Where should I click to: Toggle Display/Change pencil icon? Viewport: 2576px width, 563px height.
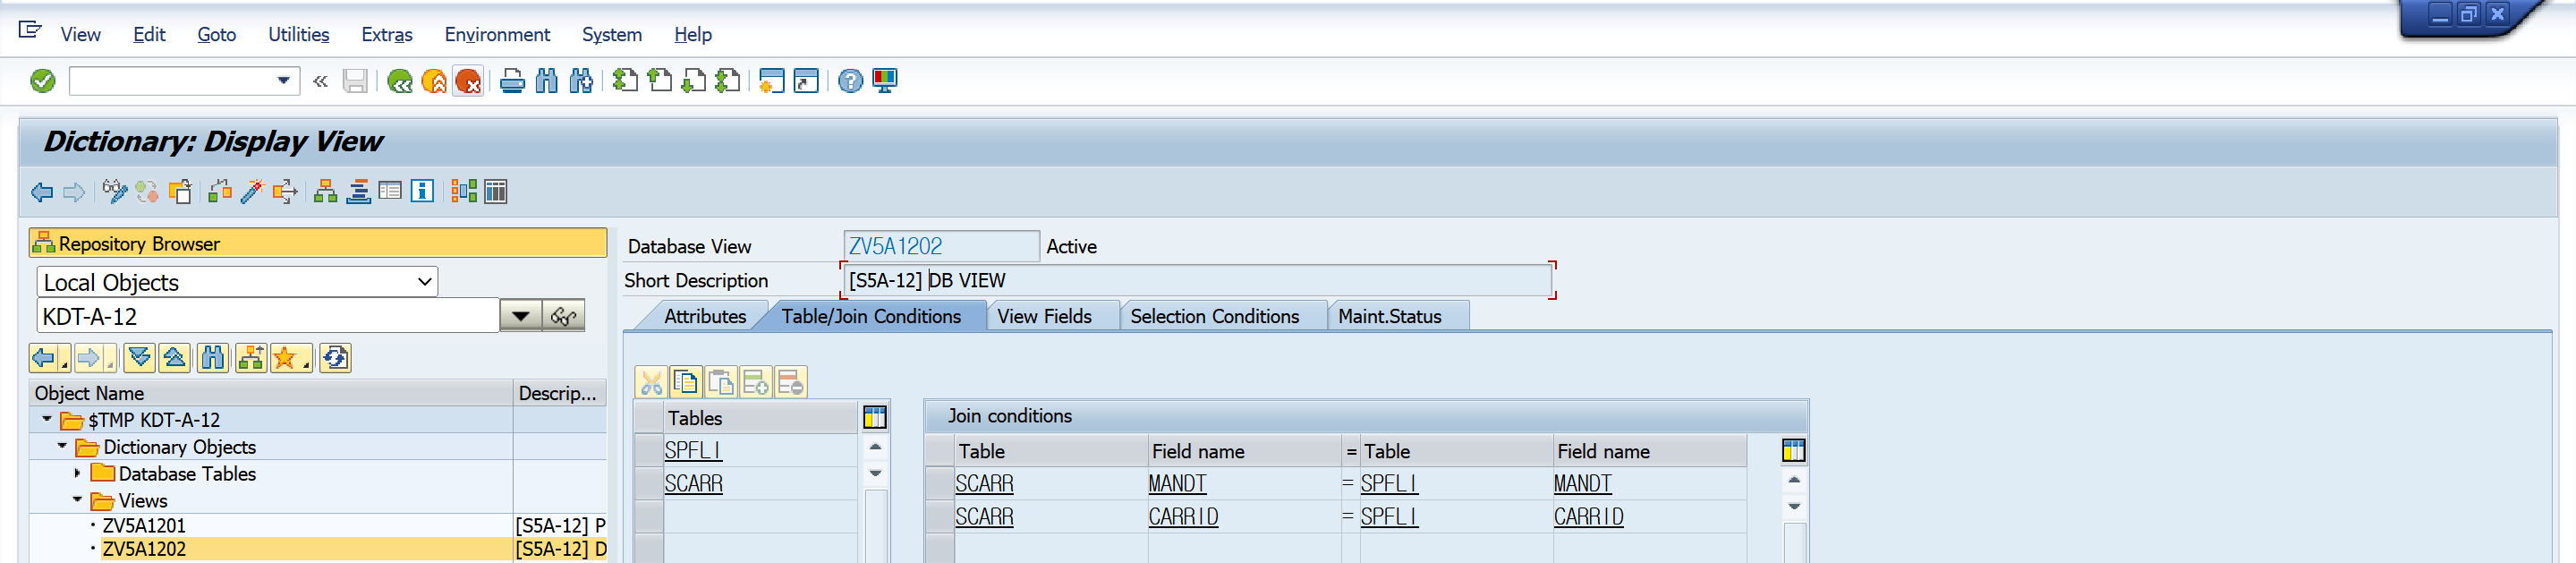click(114, 191)
